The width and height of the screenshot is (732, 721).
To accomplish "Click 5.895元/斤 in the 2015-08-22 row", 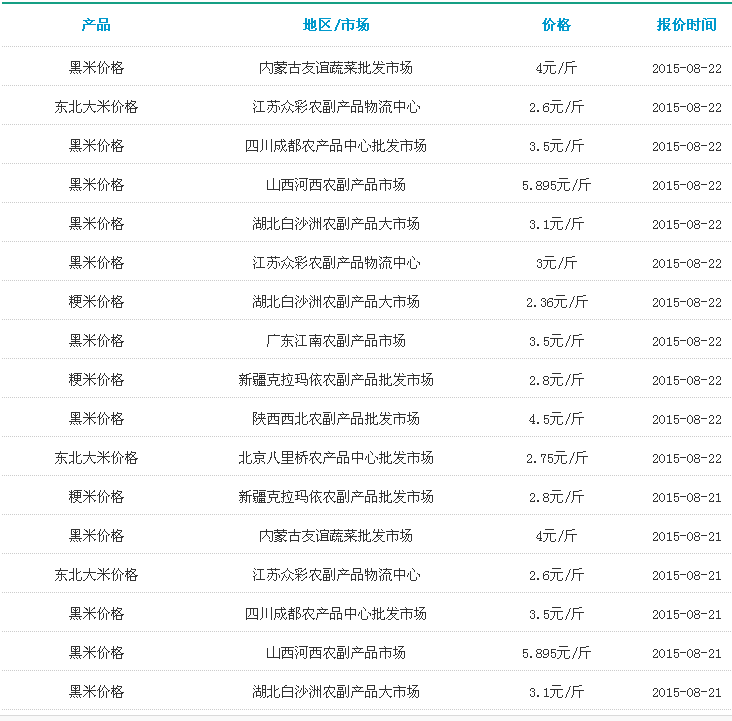I will (x=556, y=185).
